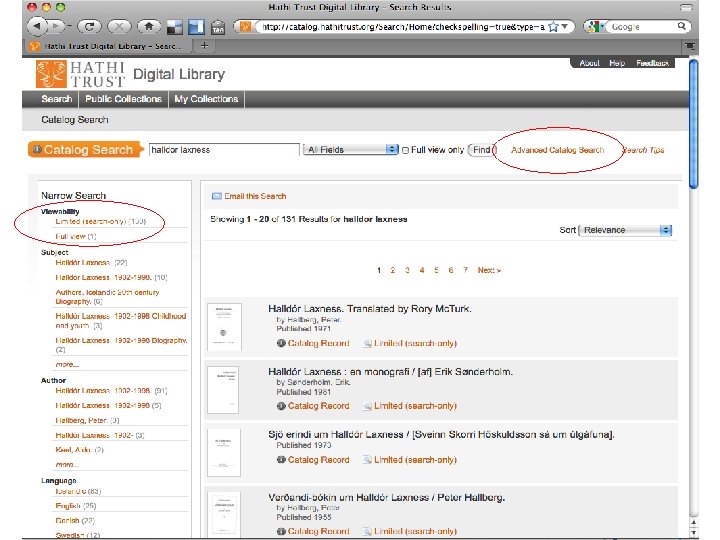Click the Find button
Screen dimensions: 720x540
481,150
